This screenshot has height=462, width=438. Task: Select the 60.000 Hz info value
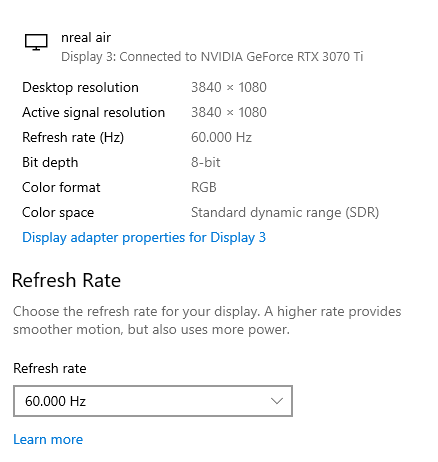point(221,137)
